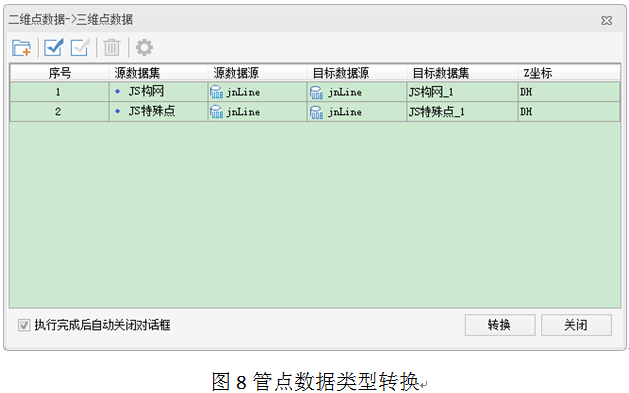Screen dimensions: 629x393
Task: Select row number 1 cell
Action: [60, 92]
